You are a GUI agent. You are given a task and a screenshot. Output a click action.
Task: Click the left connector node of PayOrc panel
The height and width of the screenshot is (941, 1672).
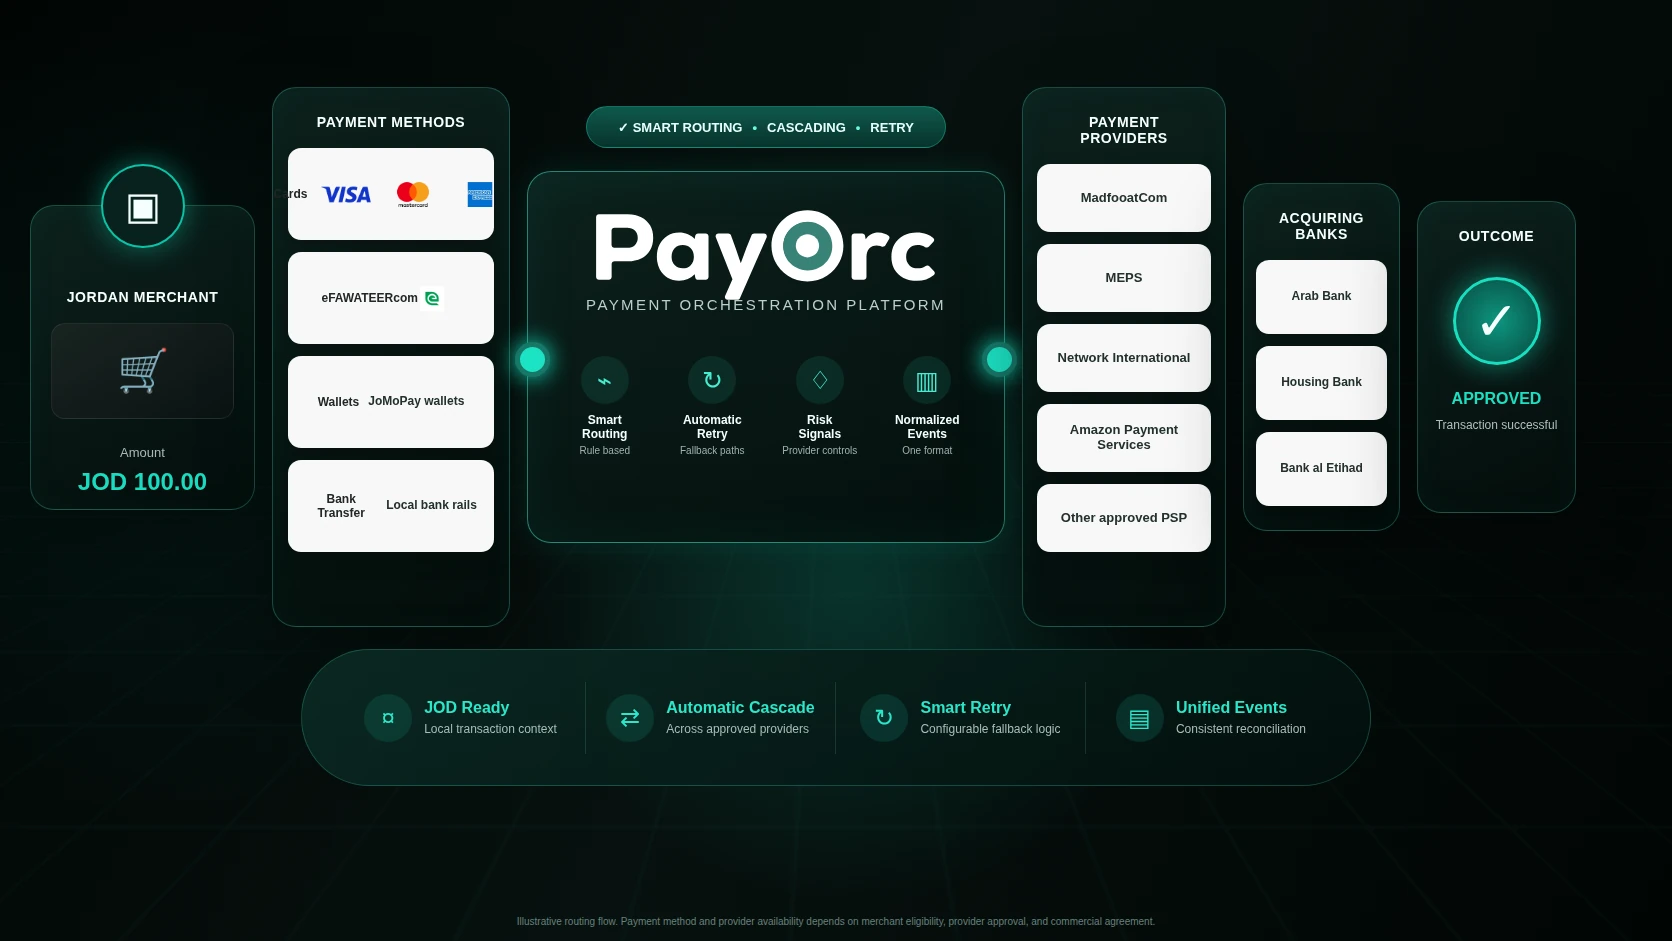click(532, 359)
